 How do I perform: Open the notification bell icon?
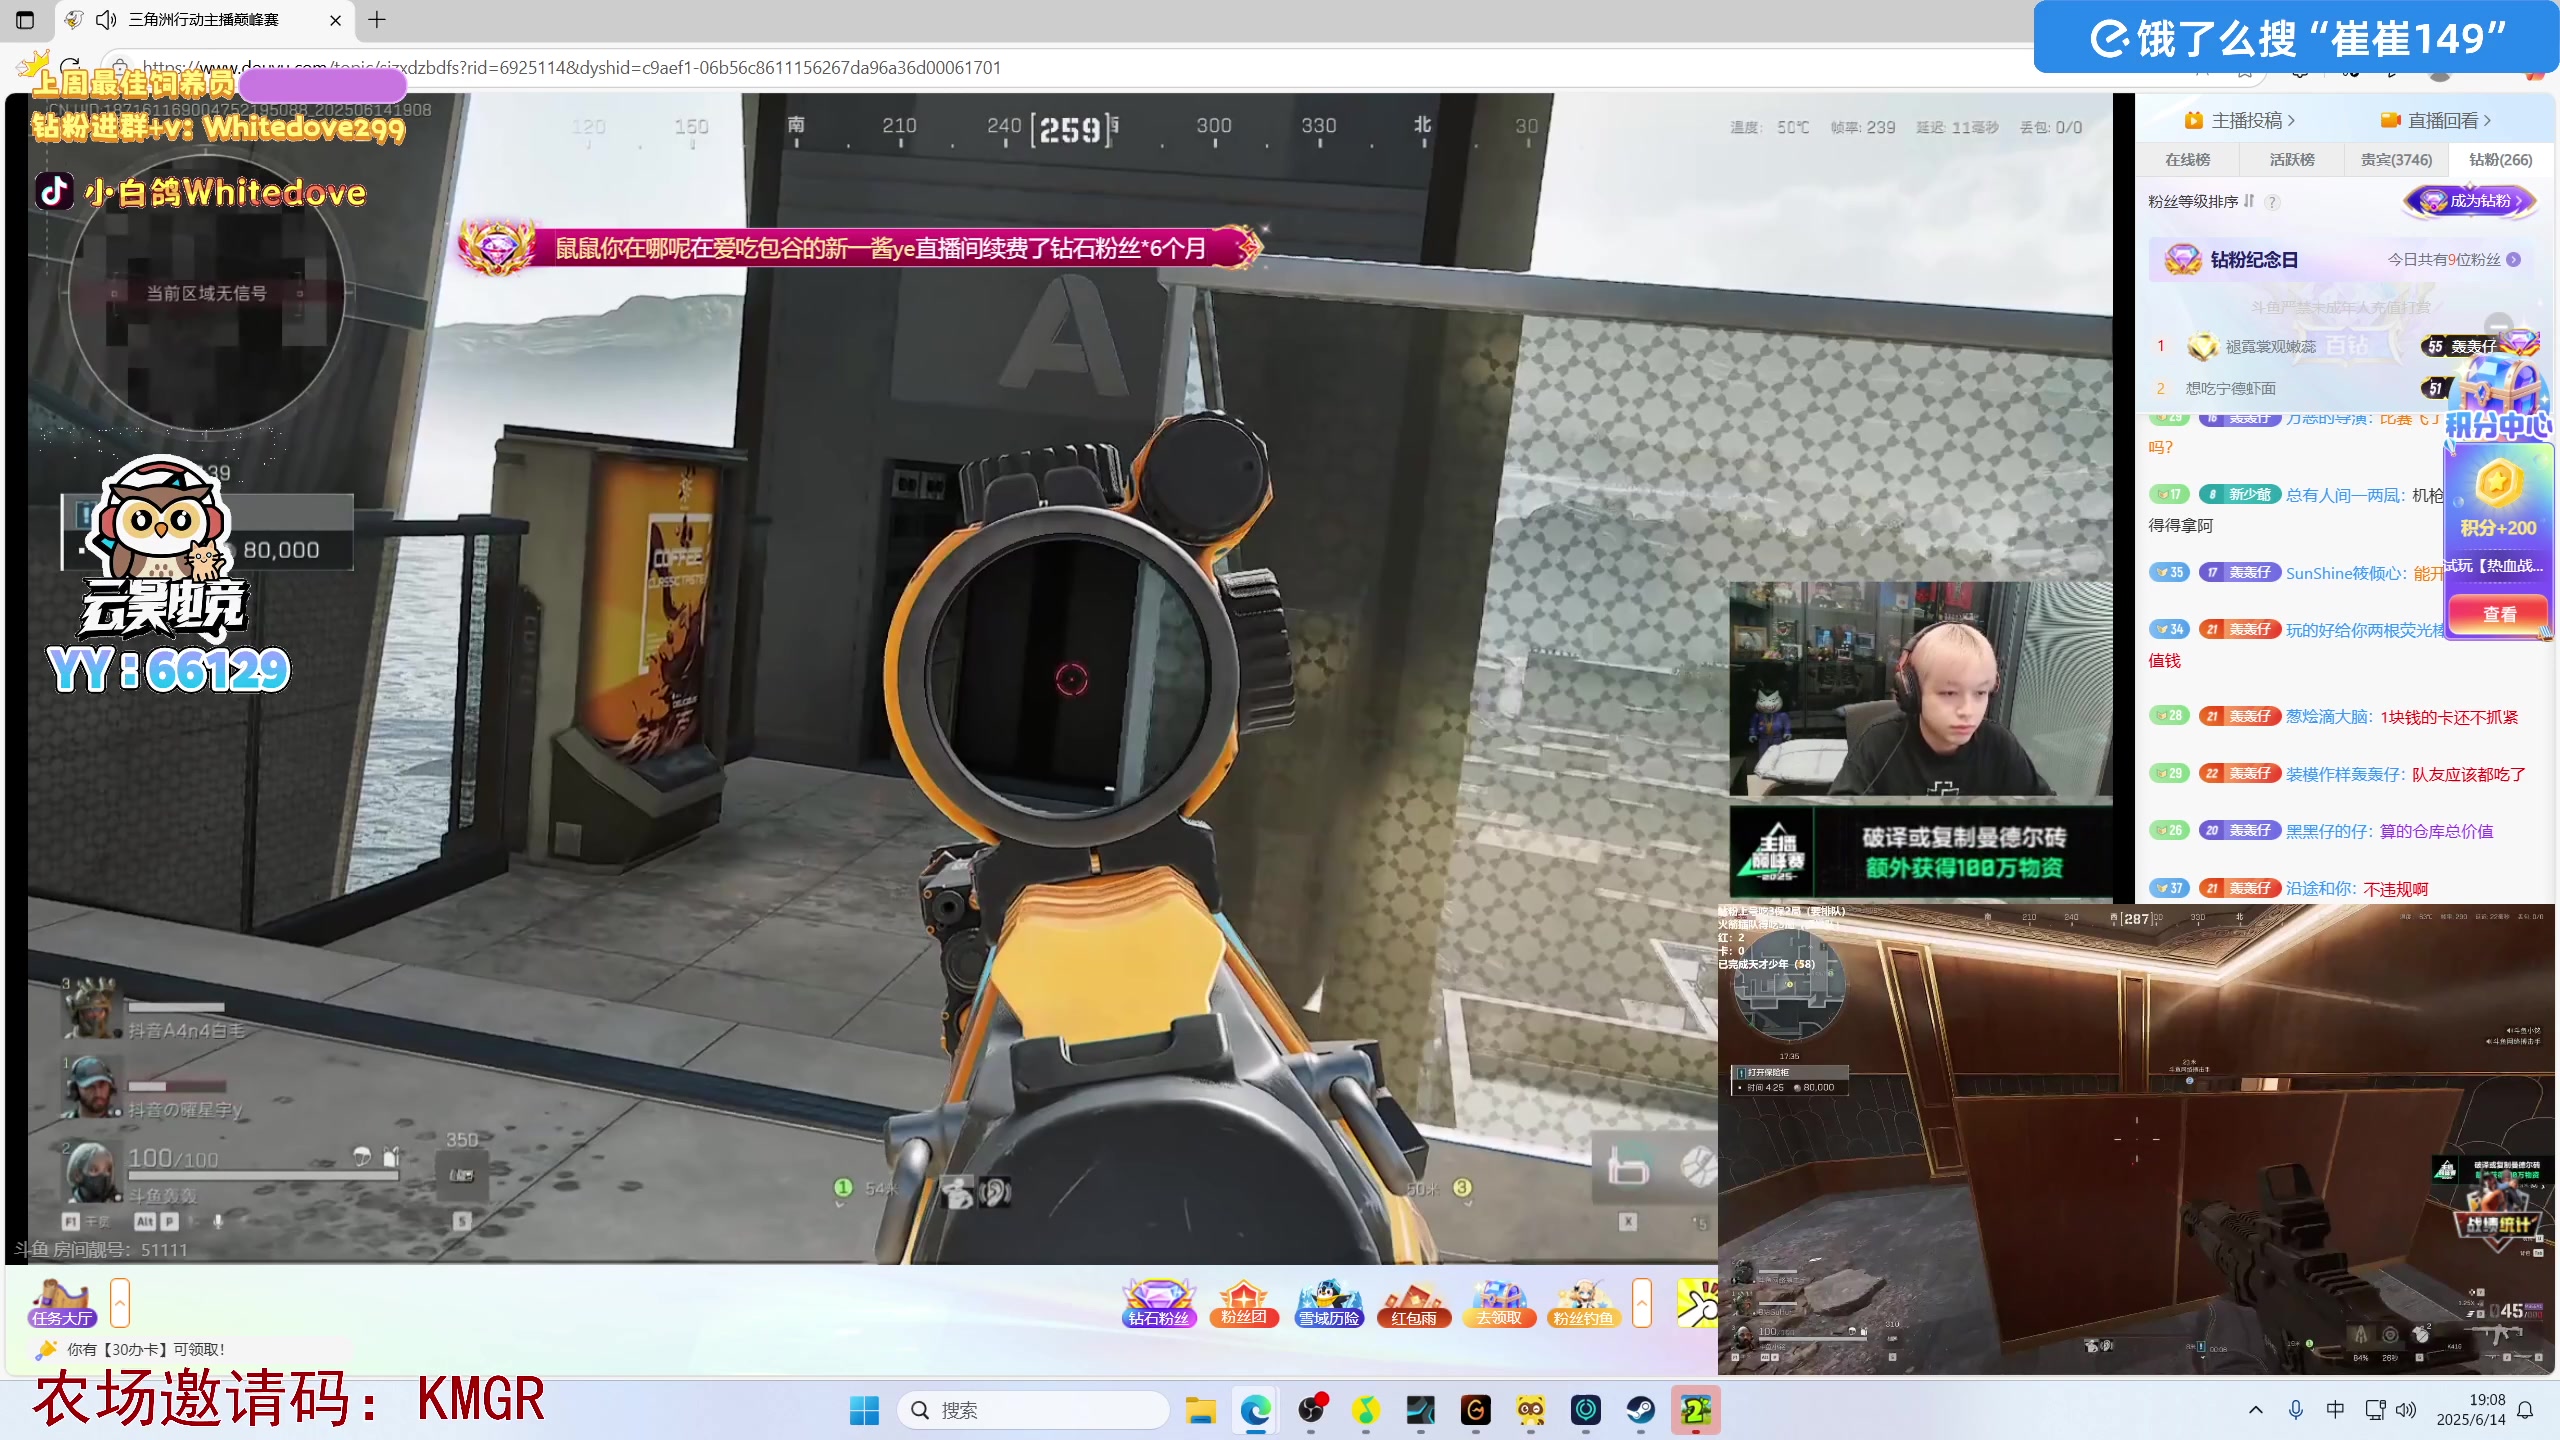[x=2525, y=1410]
